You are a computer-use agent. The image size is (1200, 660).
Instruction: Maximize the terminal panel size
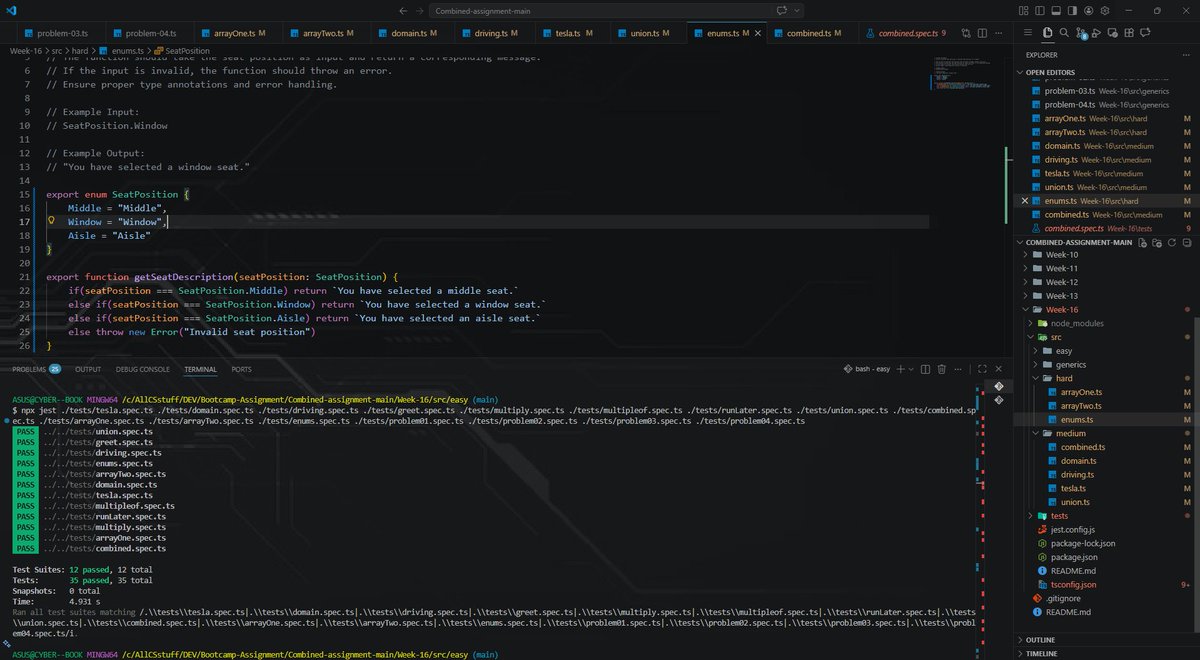coord(982,369)
